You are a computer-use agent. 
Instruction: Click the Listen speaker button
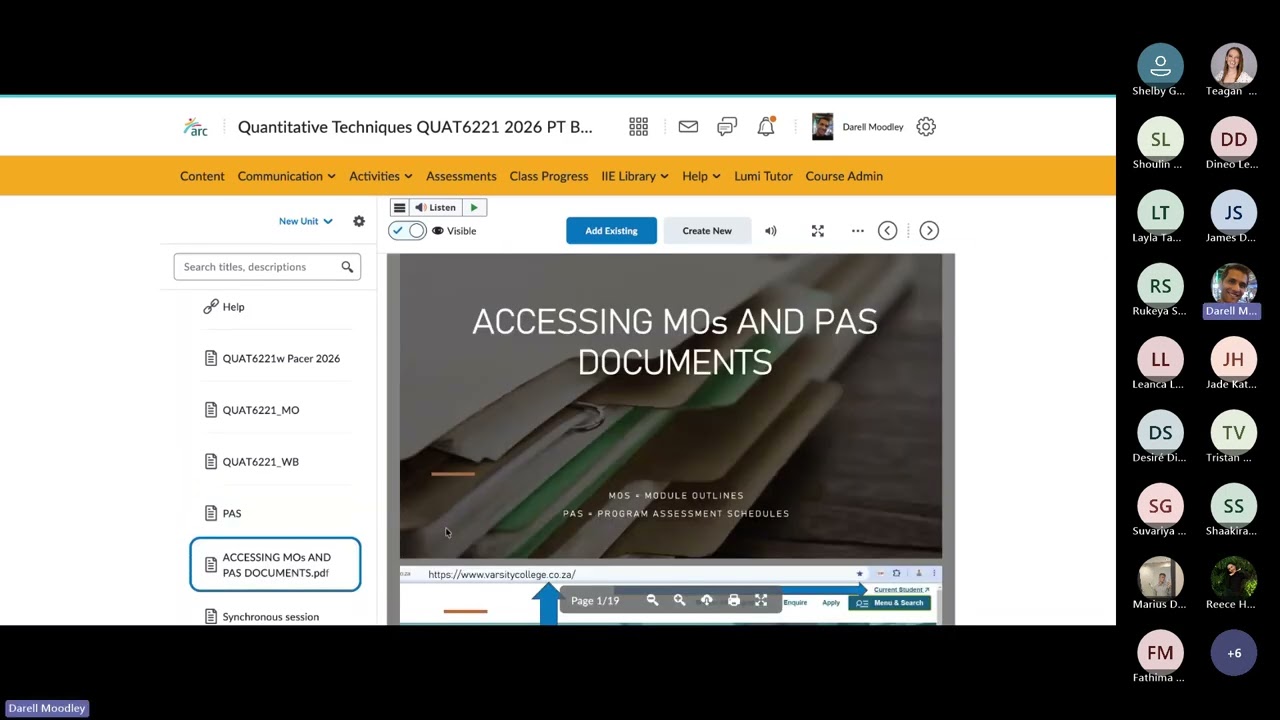(436, 208)
